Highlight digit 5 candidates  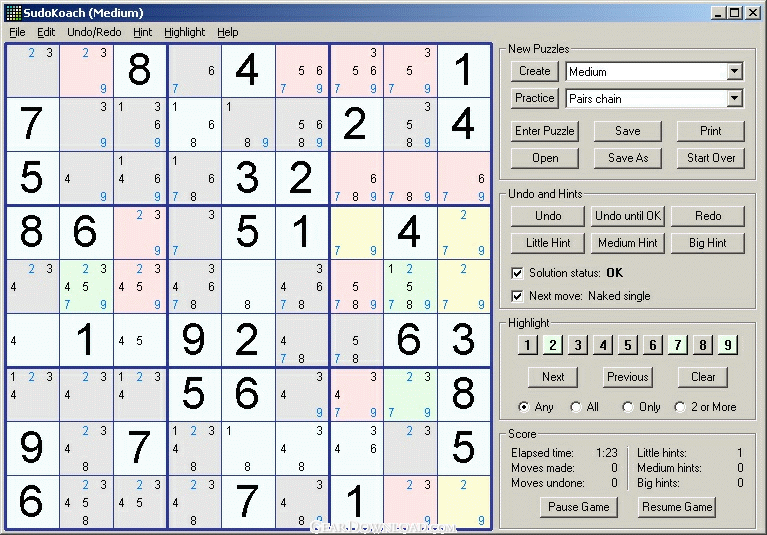[628, 345]
